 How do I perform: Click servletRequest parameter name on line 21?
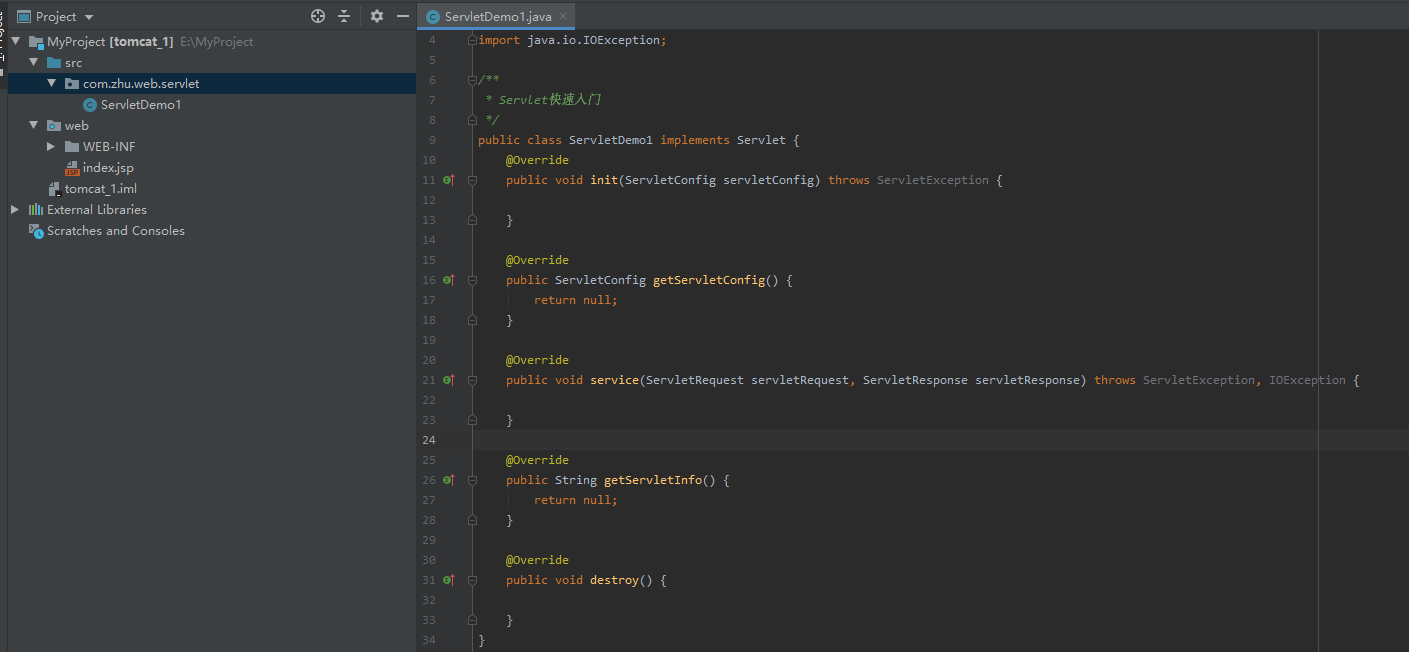pos(800,380)
